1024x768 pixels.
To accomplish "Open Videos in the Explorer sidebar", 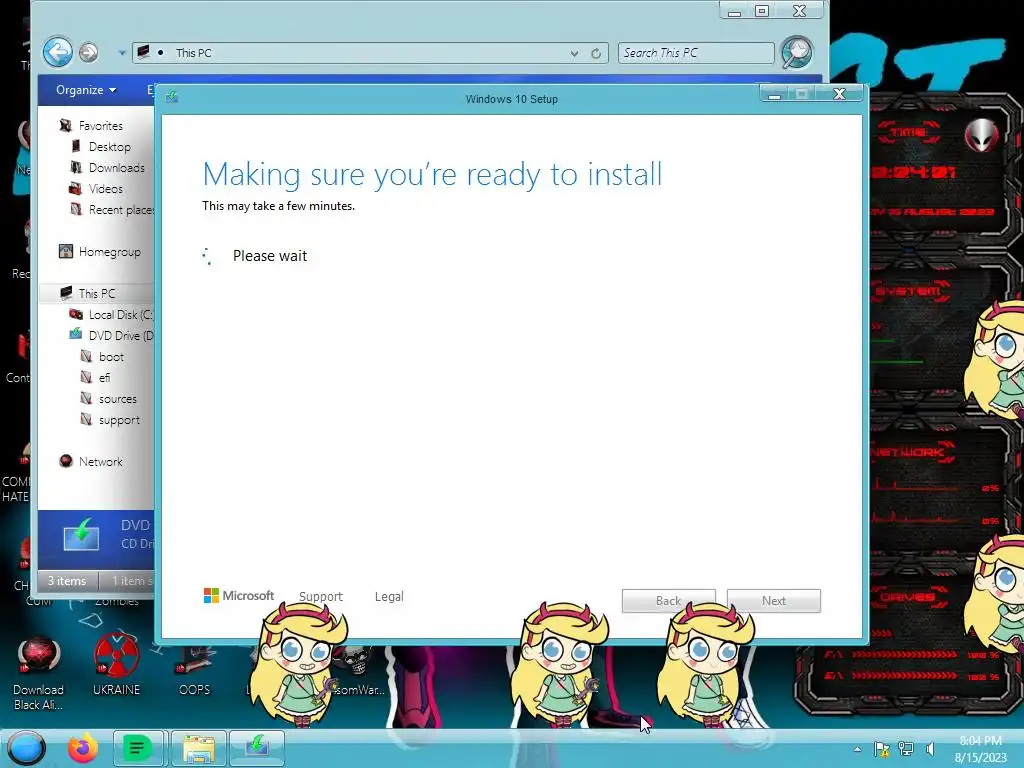I will pyautogui.click(x=106, y=189).
